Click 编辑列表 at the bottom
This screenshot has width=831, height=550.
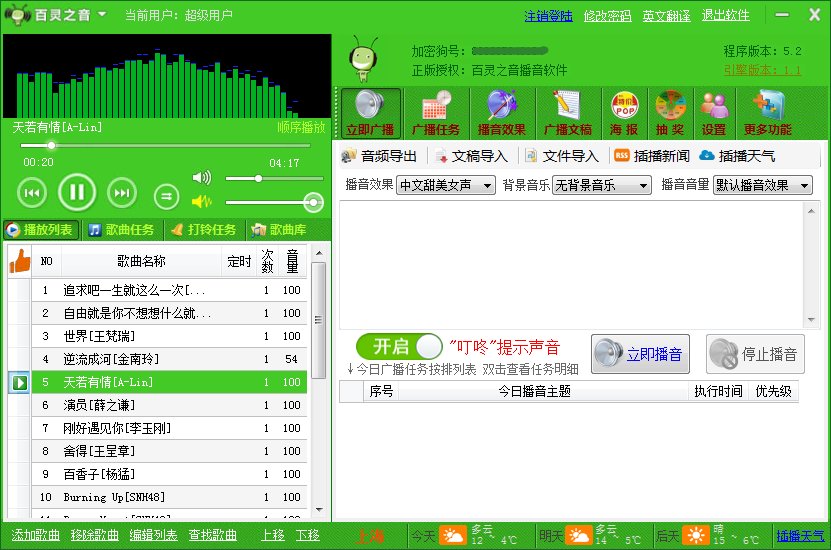coord(153,535)
